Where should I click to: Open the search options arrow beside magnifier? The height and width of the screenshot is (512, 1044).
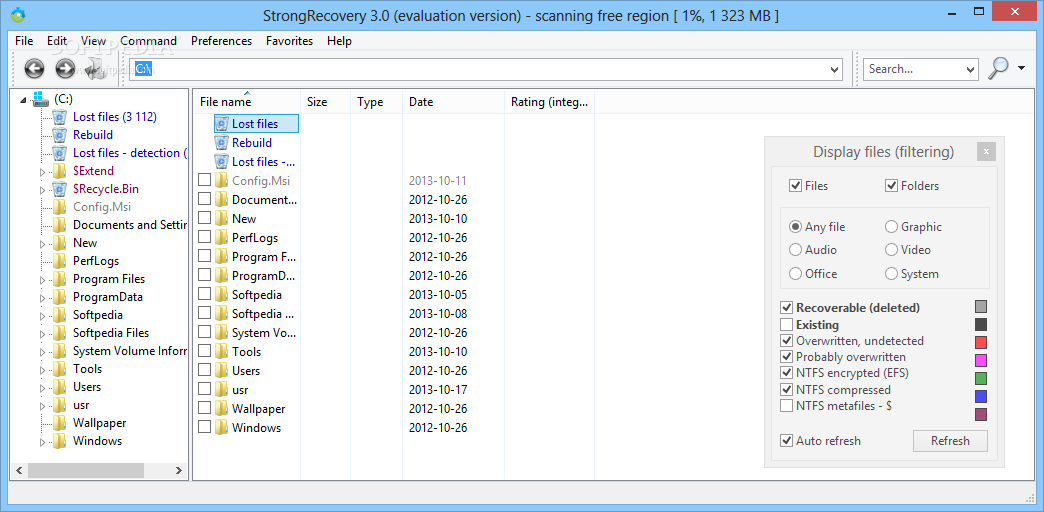1021,67
